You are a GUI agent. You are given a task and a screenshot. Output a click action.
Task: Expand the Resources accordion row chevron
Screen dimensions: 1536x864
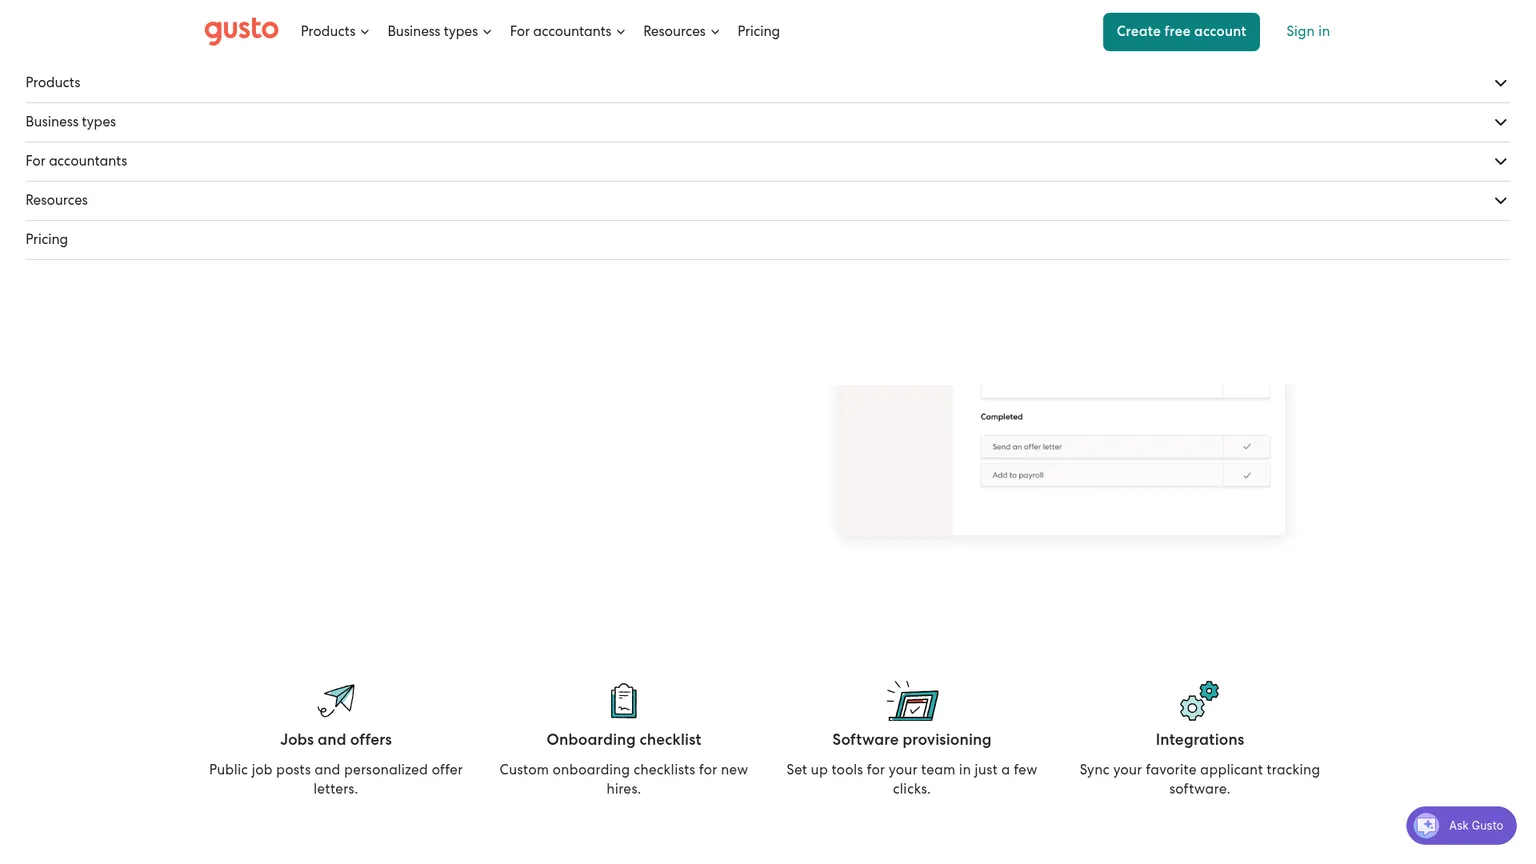pyautogui.click(x=1500, y=201)
